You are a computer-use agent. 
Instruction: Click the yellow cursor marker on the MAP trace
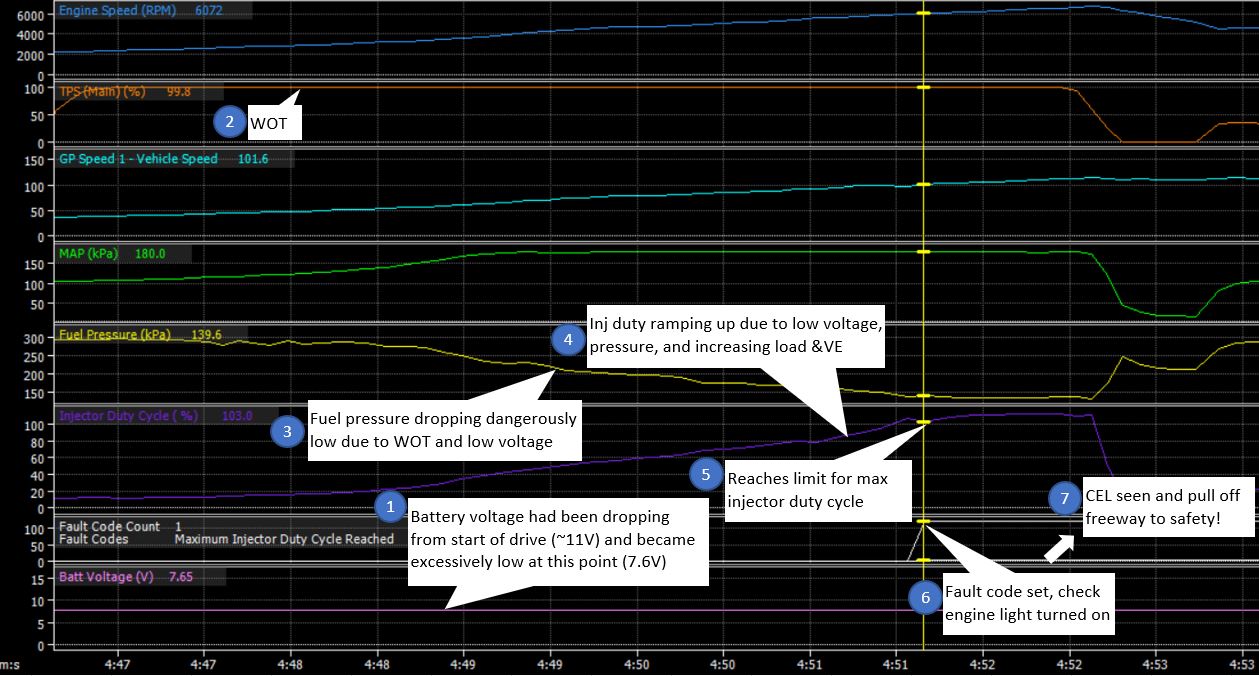point(923,251)
